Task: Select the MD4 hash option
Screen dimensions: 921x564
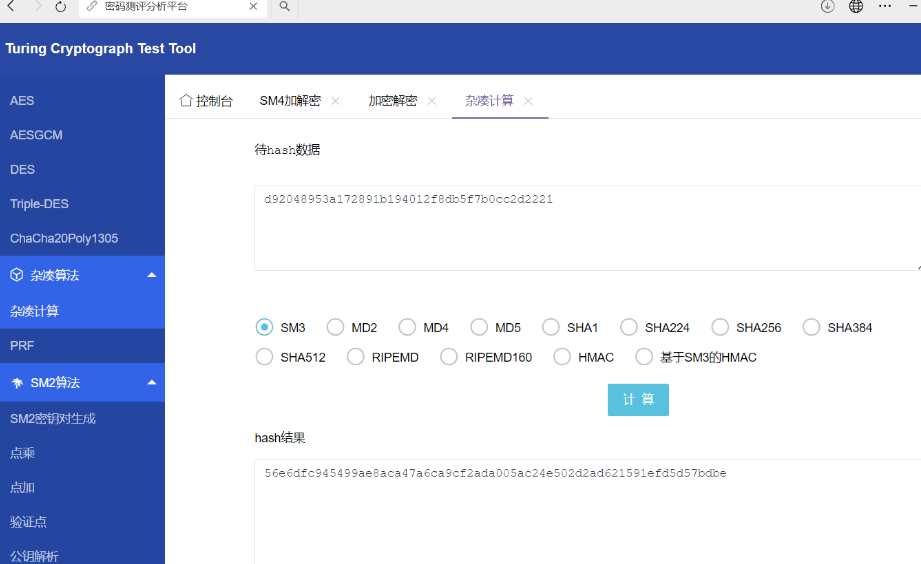Action: click(407, 327)
